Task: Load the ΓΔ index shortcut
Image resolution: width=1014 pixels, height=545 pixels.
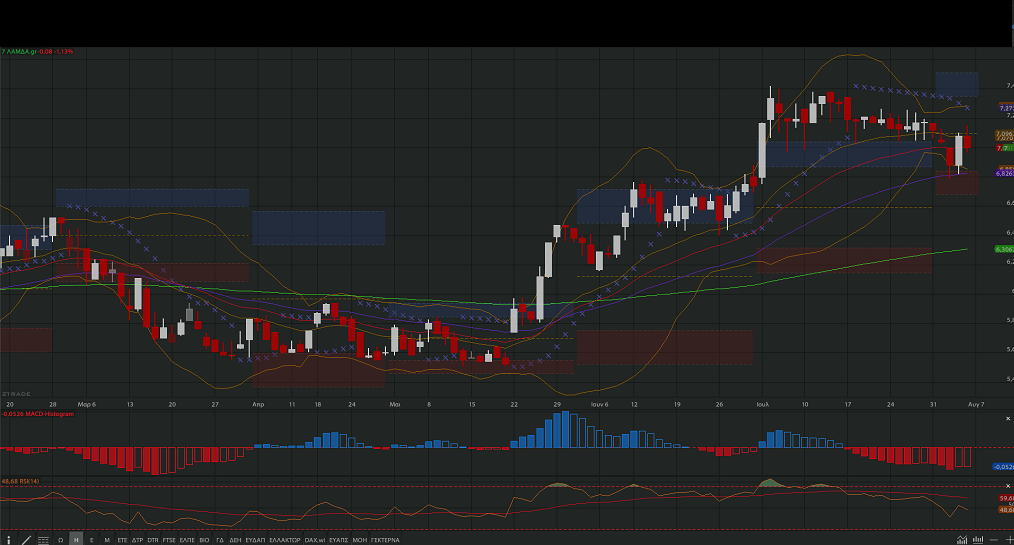Action: [x=220, y=540]
